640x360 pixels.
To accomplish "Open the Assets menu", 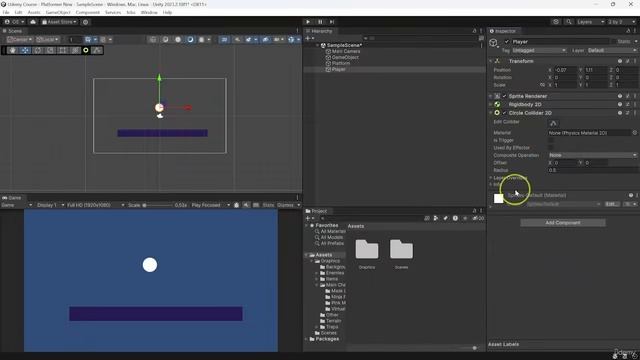I will pyautogui.click(x=34, y=13).
